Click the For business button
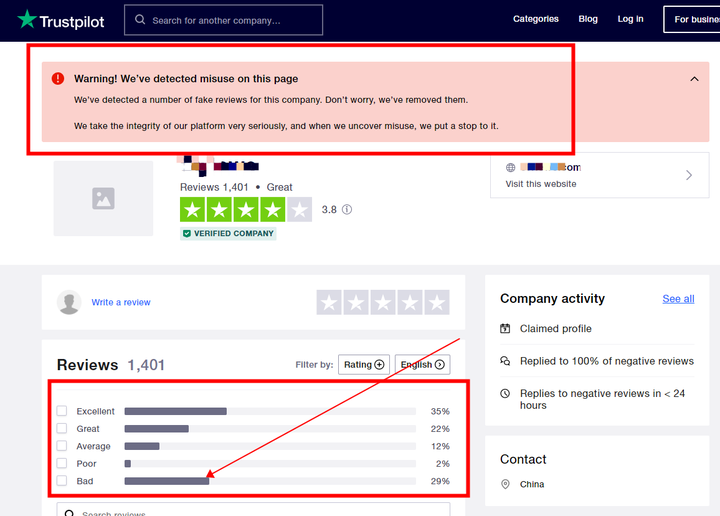 pos(692,19)
